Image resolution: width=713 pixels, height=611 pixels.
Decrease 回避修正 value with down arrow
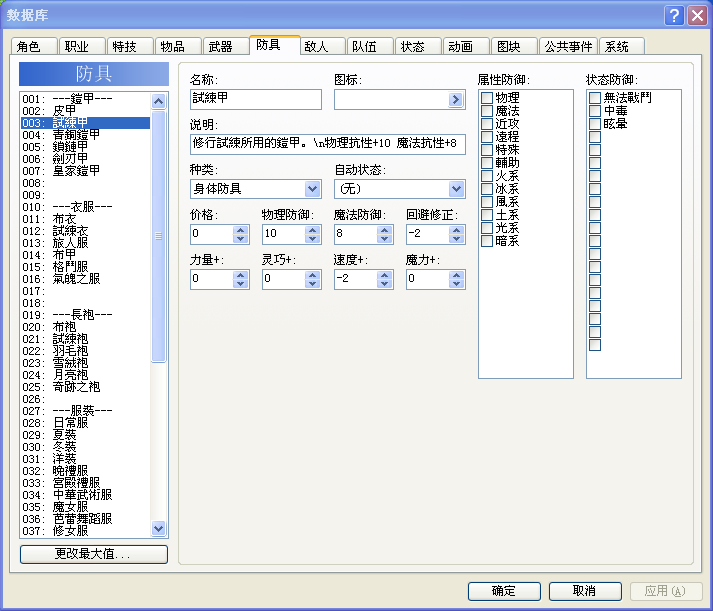(456, 239)
